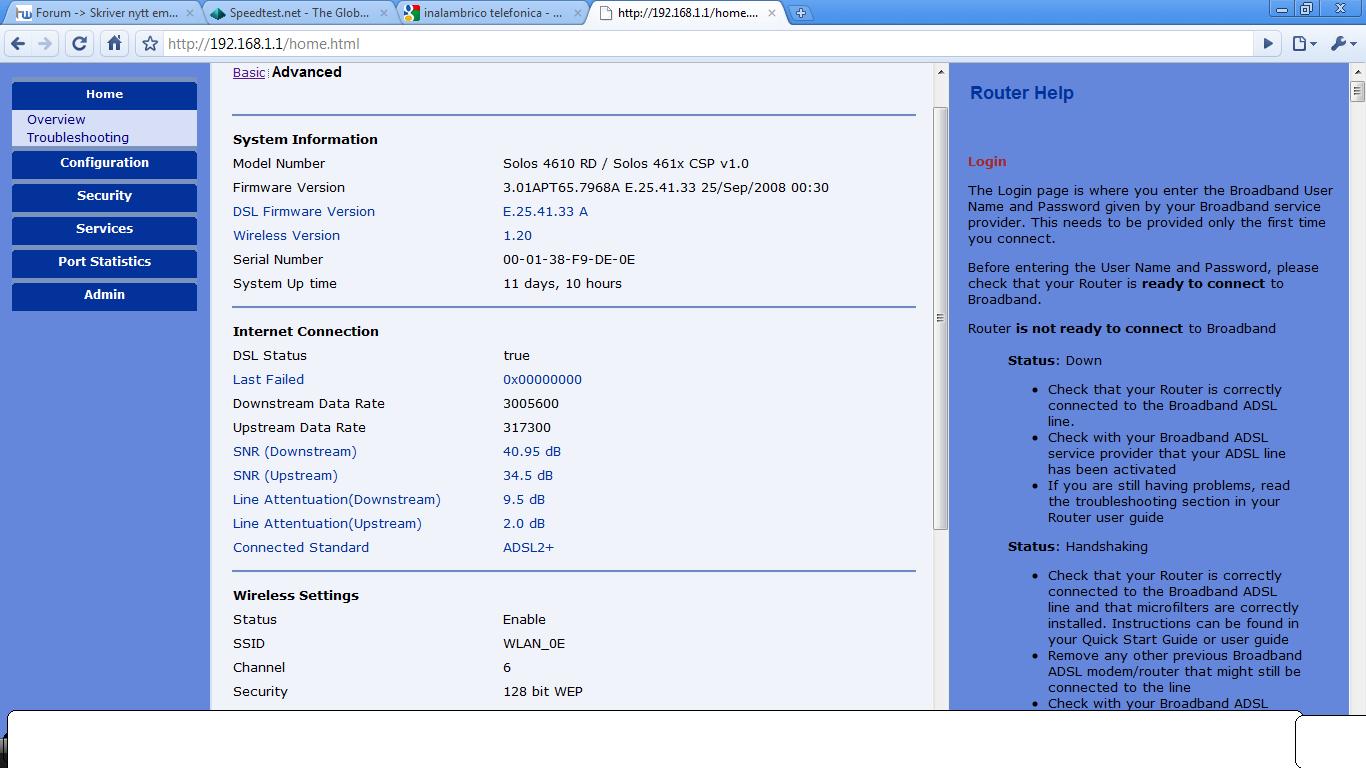Viewport: 1366px width, 768px height.
Task: Click the Router Help scrollbar thumb
Action: point(1357,92)
